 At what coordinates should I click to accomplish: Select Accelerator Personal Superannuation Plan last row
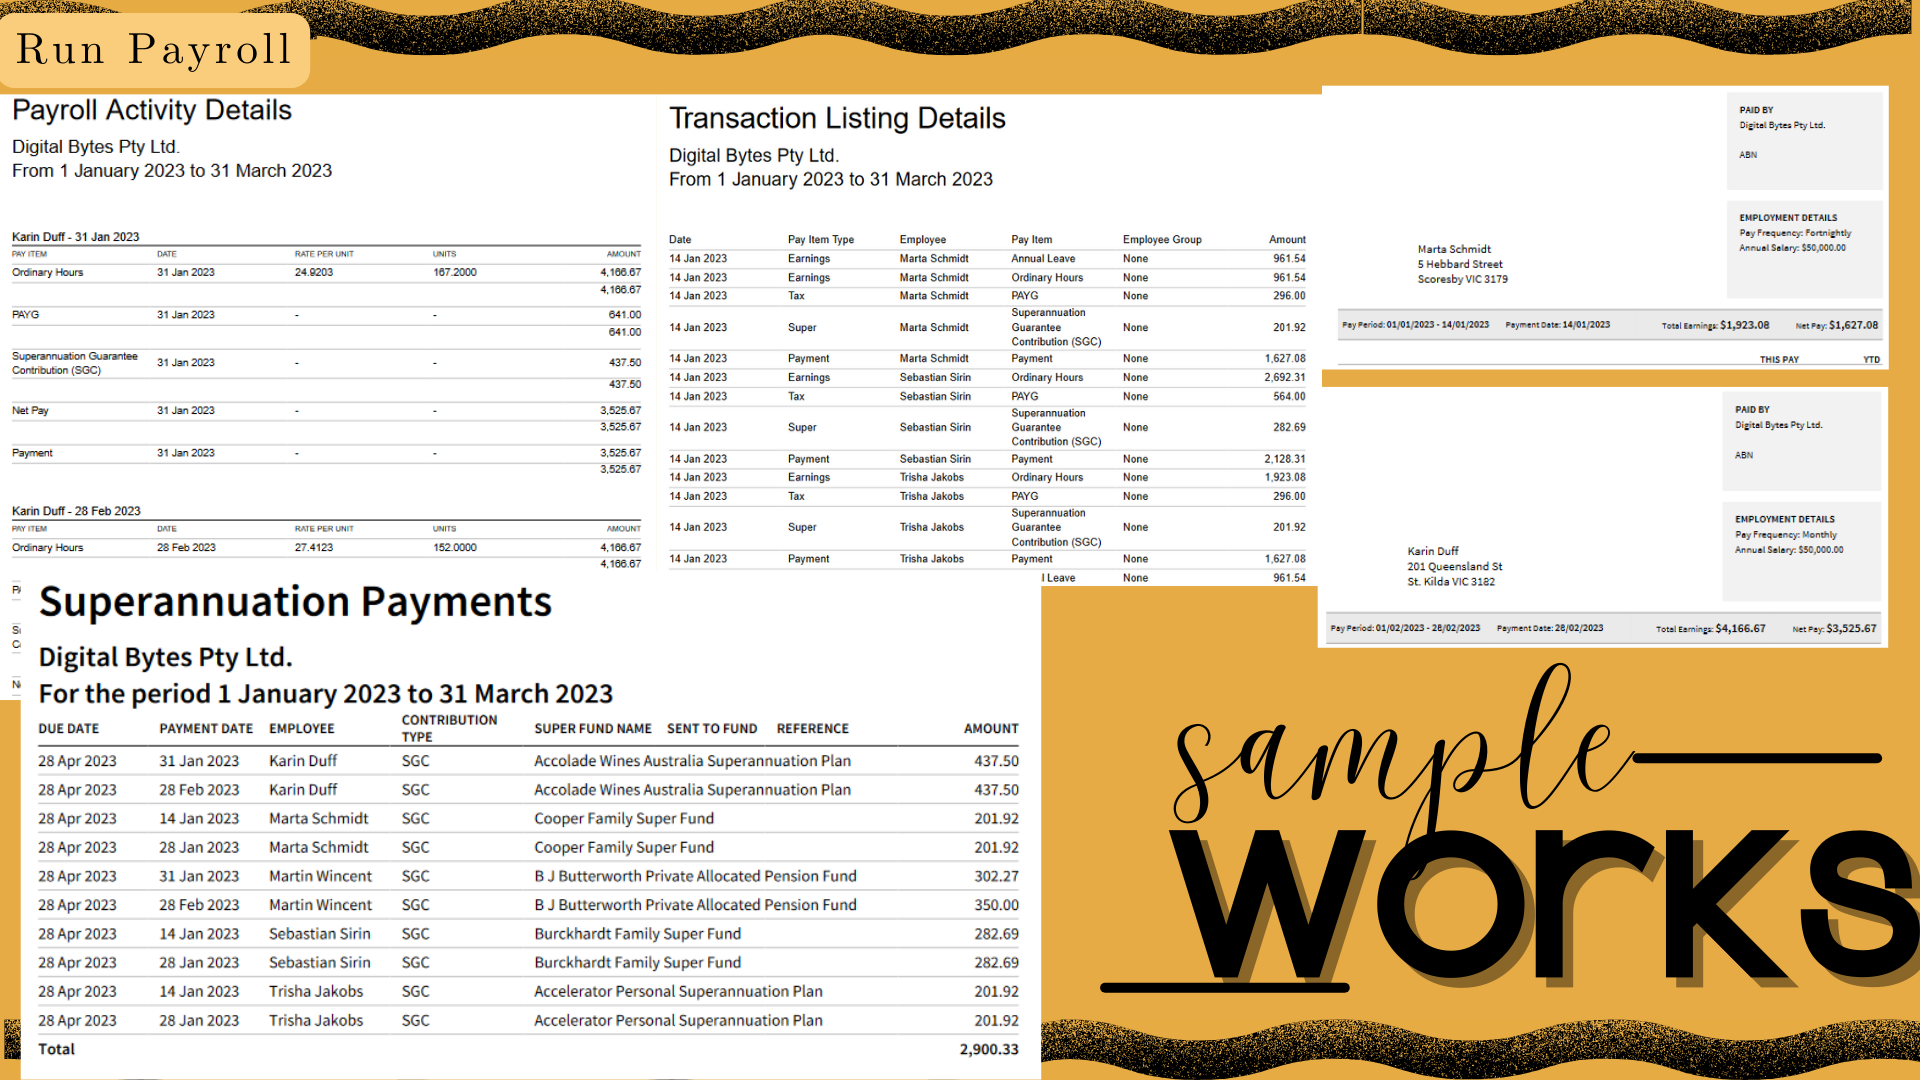[x=677, y=1020]
